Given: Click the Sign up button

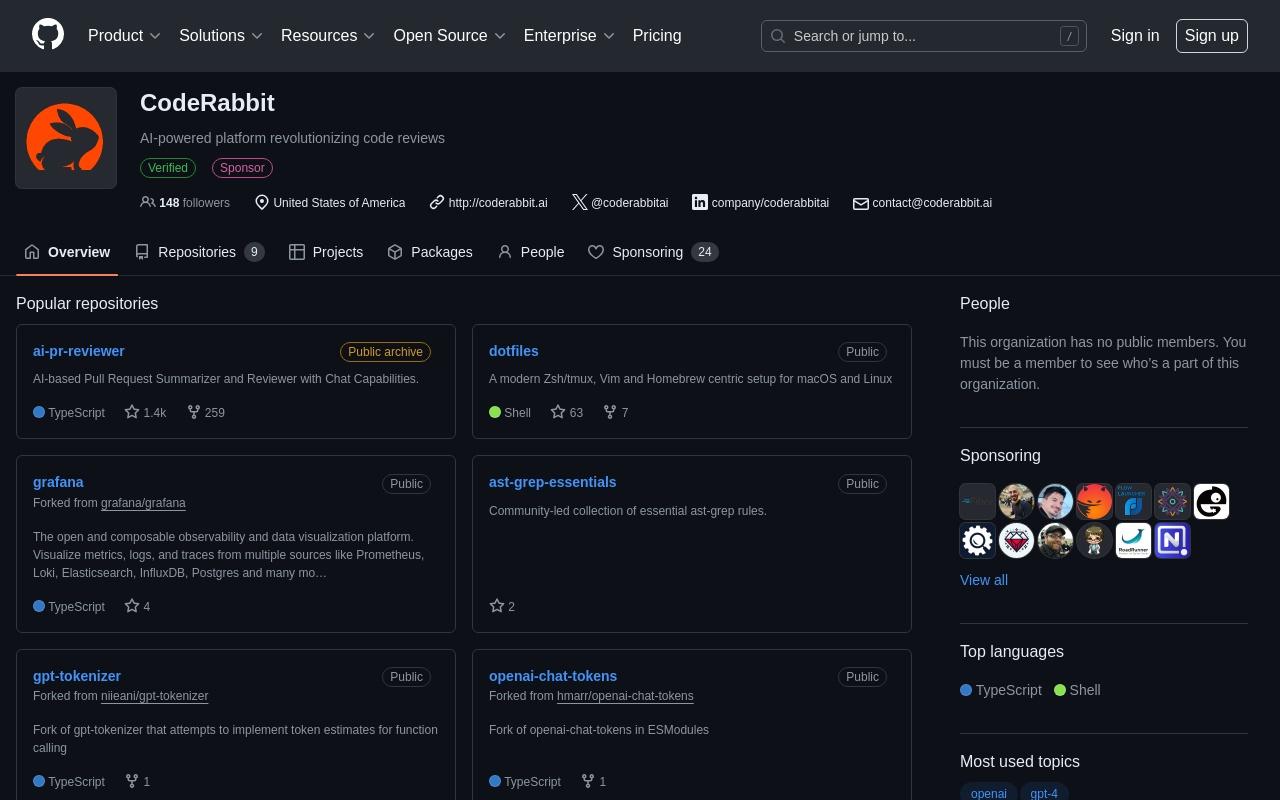Looking at the screenshot, I should [x=1212, y=35].
